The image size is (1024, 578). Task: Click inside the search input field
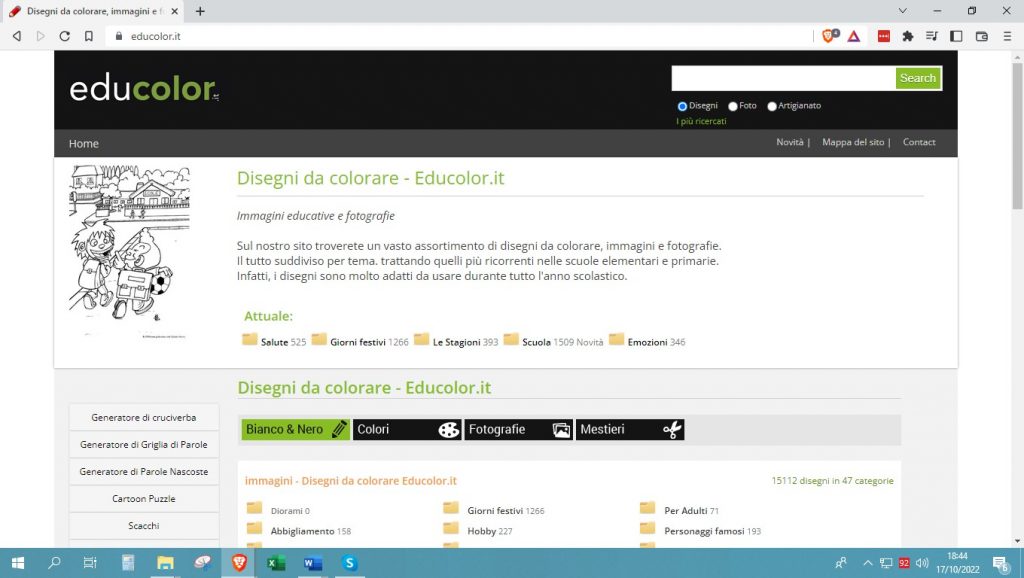[780, 77]
